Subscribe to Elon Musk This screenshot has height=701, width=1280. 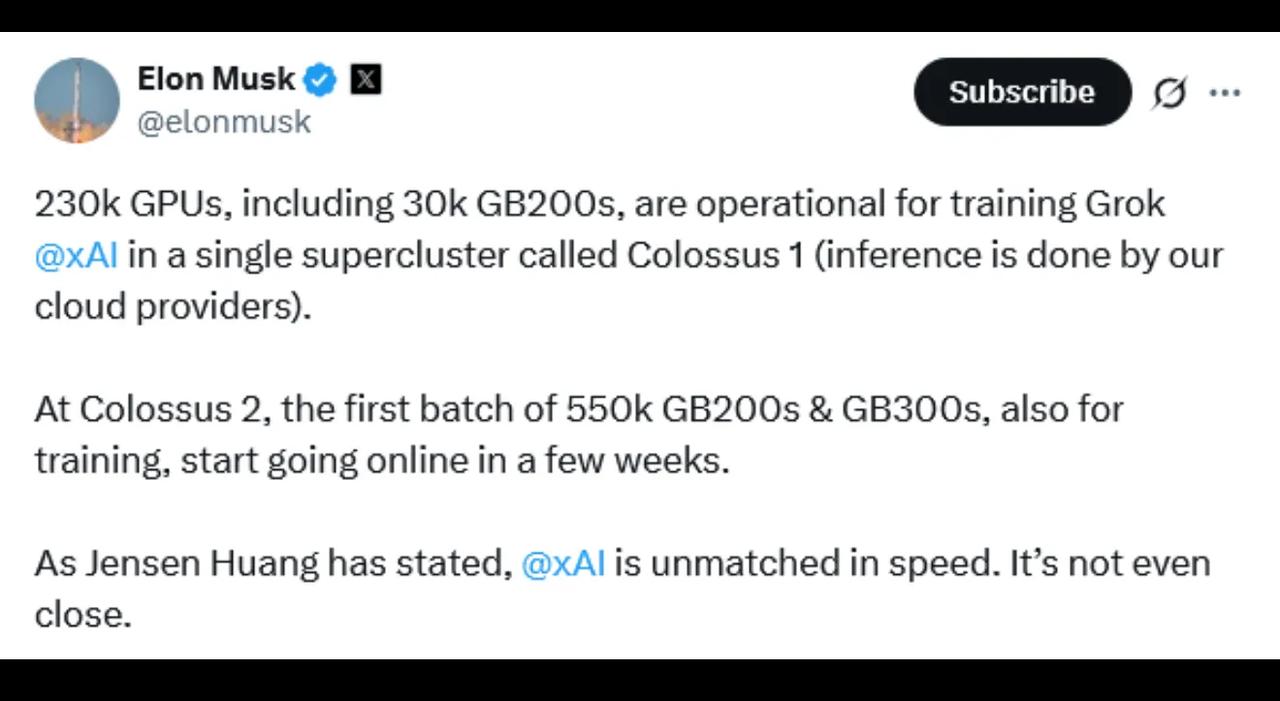(1022, 92)
